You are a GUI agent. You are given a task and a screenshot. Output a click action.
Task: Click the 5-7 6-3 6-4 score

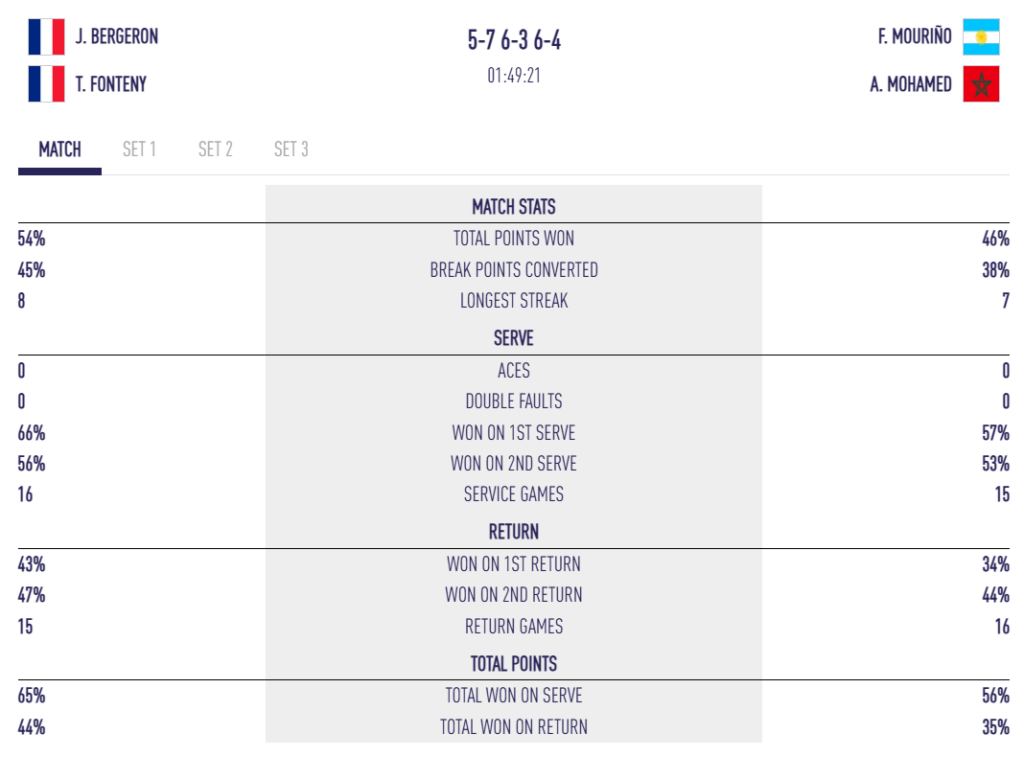[514, 41]
